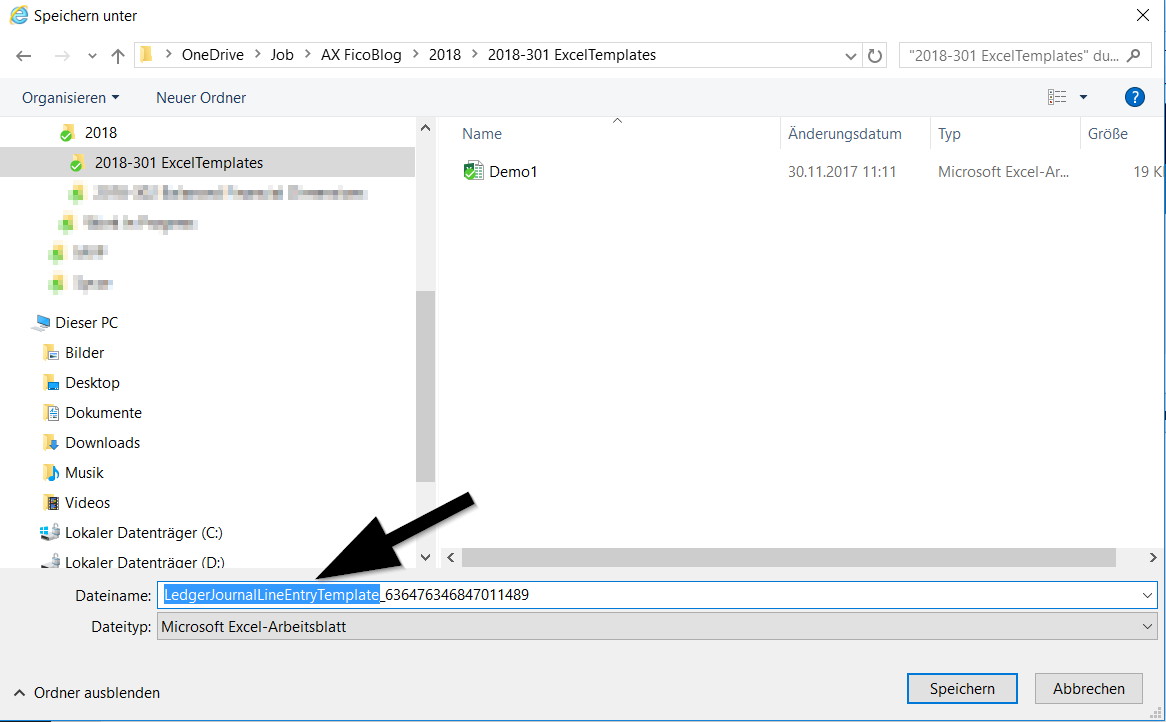Click the blue help question mark icon
Image resolution: width=1166 pixels, height=722 pixels.
(1134, 97)
